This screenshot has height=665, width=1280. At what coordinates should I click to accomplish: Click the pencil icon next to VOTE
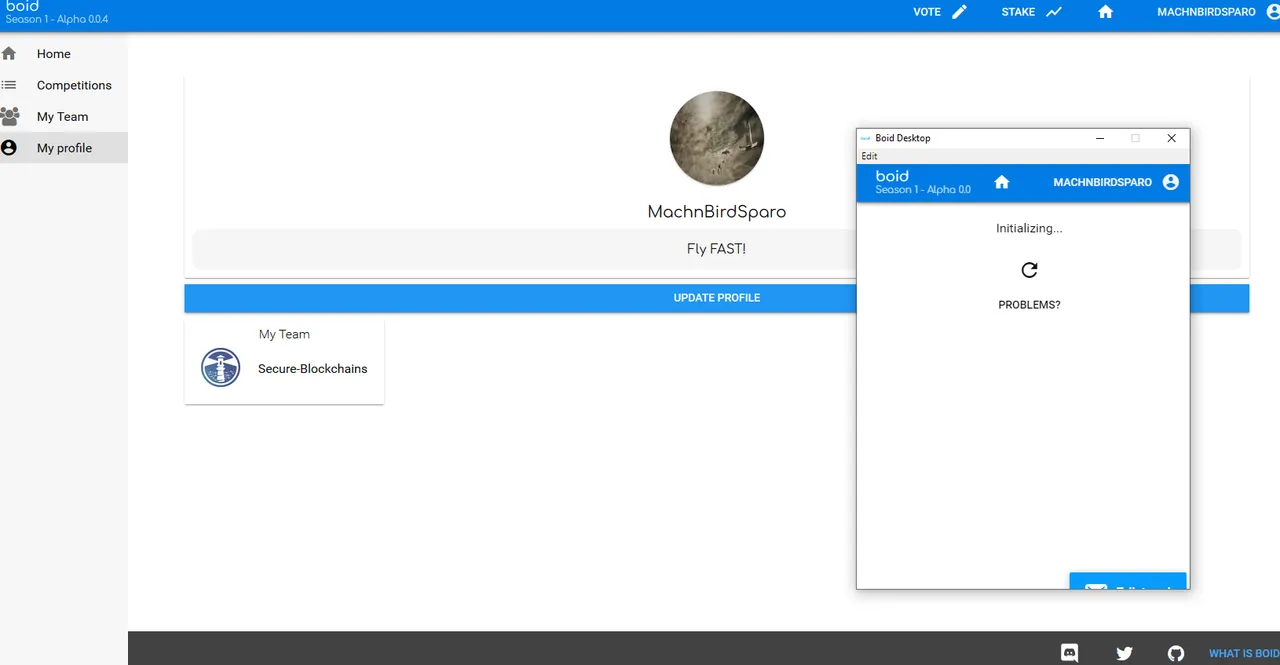coord(959,12)
